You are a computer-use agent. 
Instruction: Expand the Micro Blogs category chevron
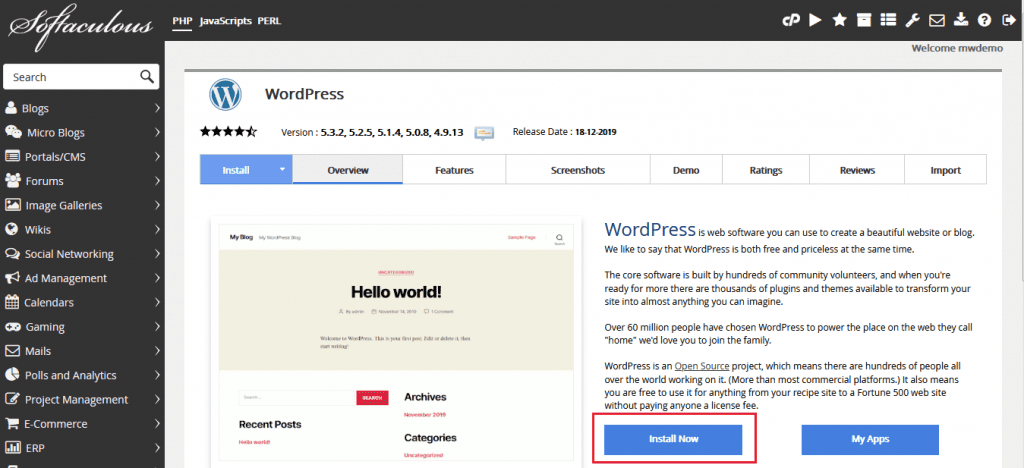click(157, 133)
